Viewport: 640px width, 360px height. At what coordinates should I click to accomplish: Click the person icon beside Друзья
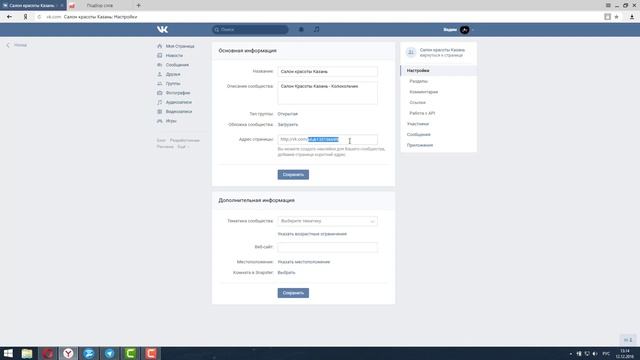[x=160, y=74]
